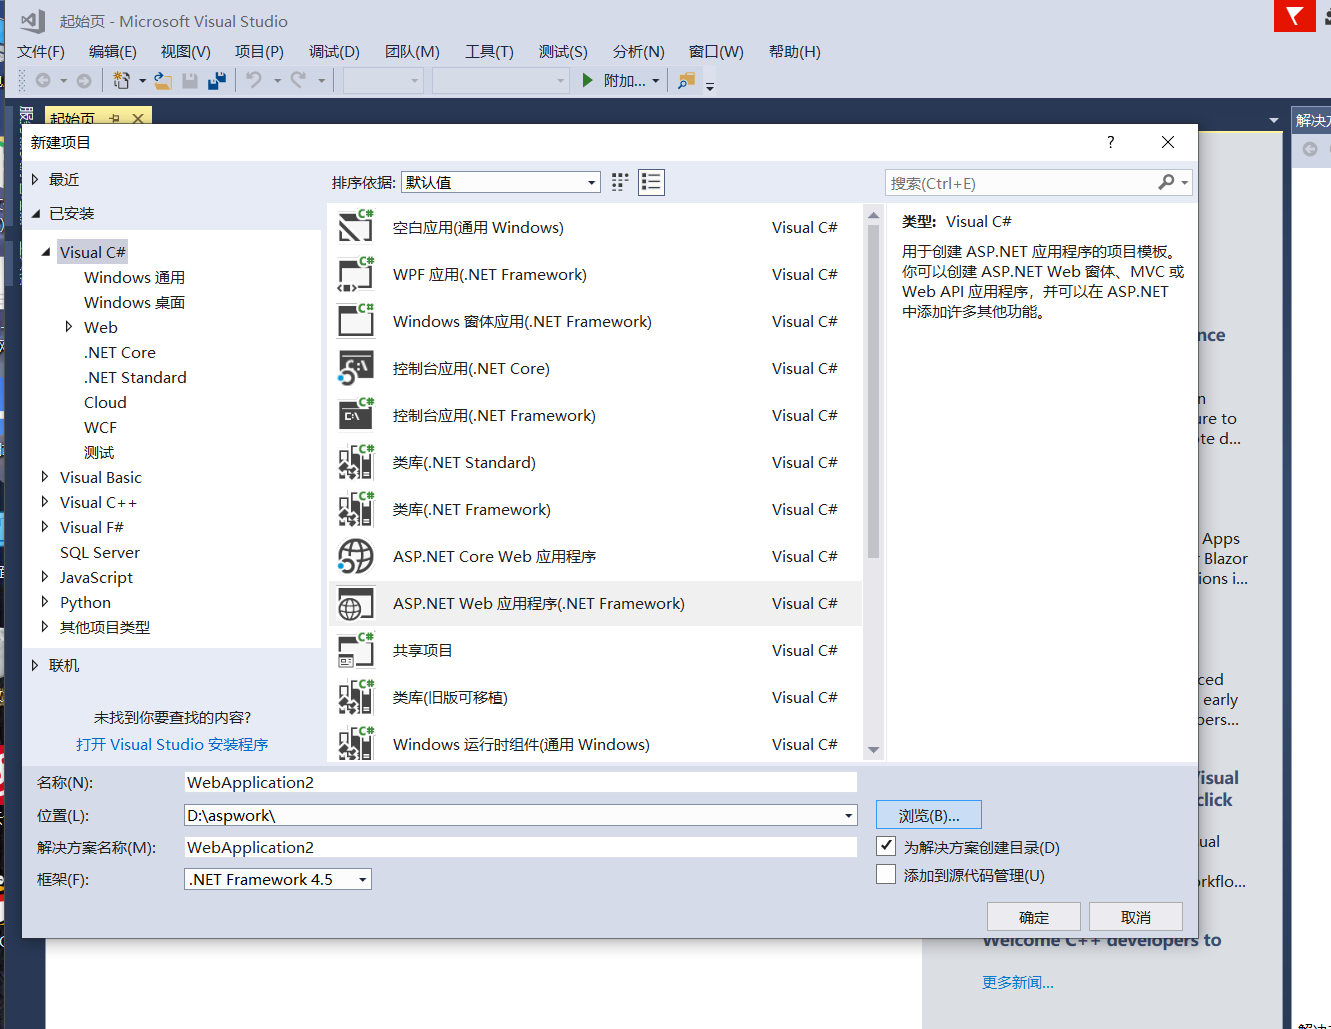This screenshot has height=1029, width=1331.
Task: Open Visual Studio Installer link
Action: (172, 744)
